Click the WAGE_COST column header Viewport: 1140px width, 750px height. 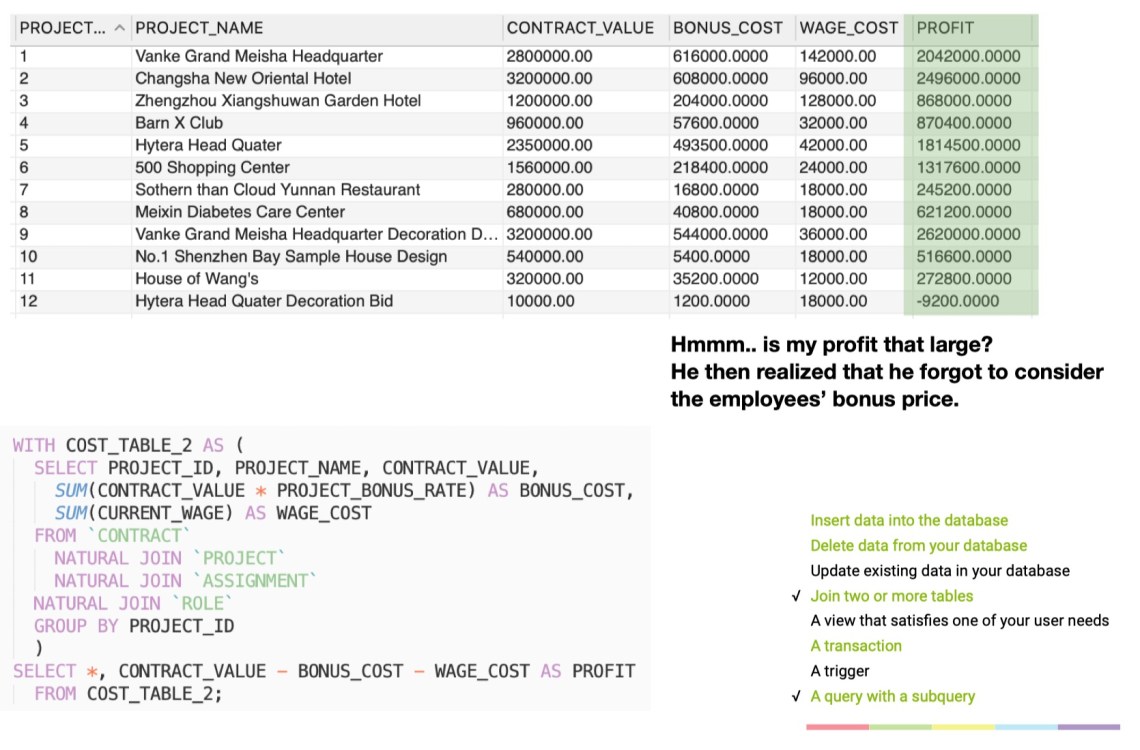(x=848, y=28)
